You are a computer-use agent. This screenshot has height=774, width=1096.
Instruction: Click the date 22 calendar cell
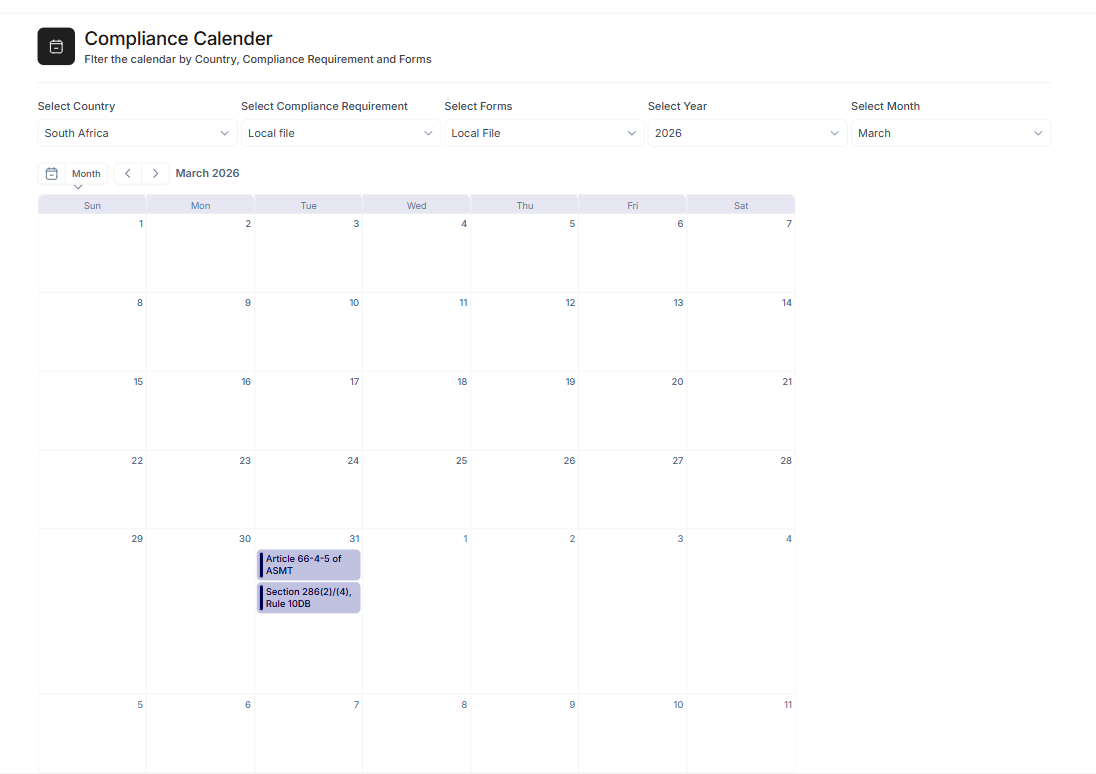click(x=92, y=489)
